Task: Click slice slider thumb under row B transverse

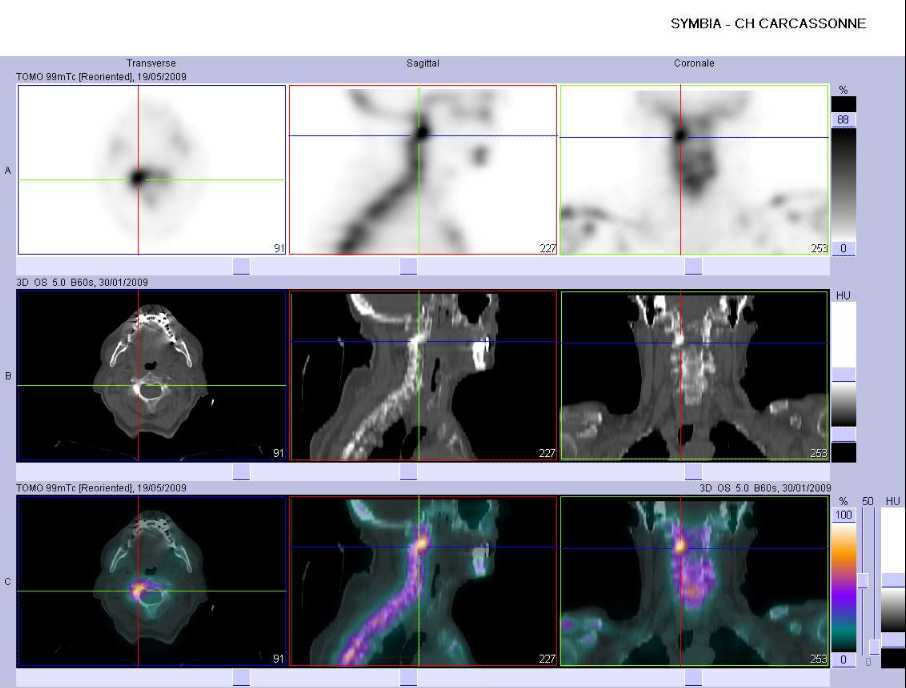Action: click(241, 471)
